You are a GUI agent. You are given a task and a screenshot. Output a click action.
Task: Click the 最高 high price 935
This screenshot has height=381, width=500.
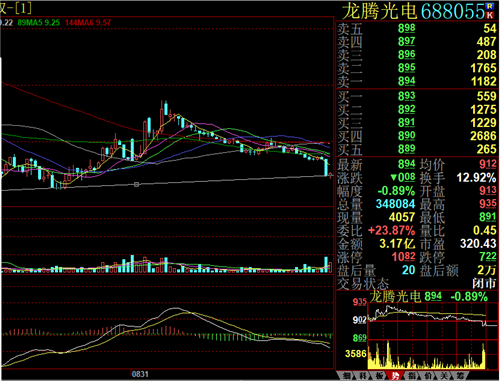click(x=488, y=204)
